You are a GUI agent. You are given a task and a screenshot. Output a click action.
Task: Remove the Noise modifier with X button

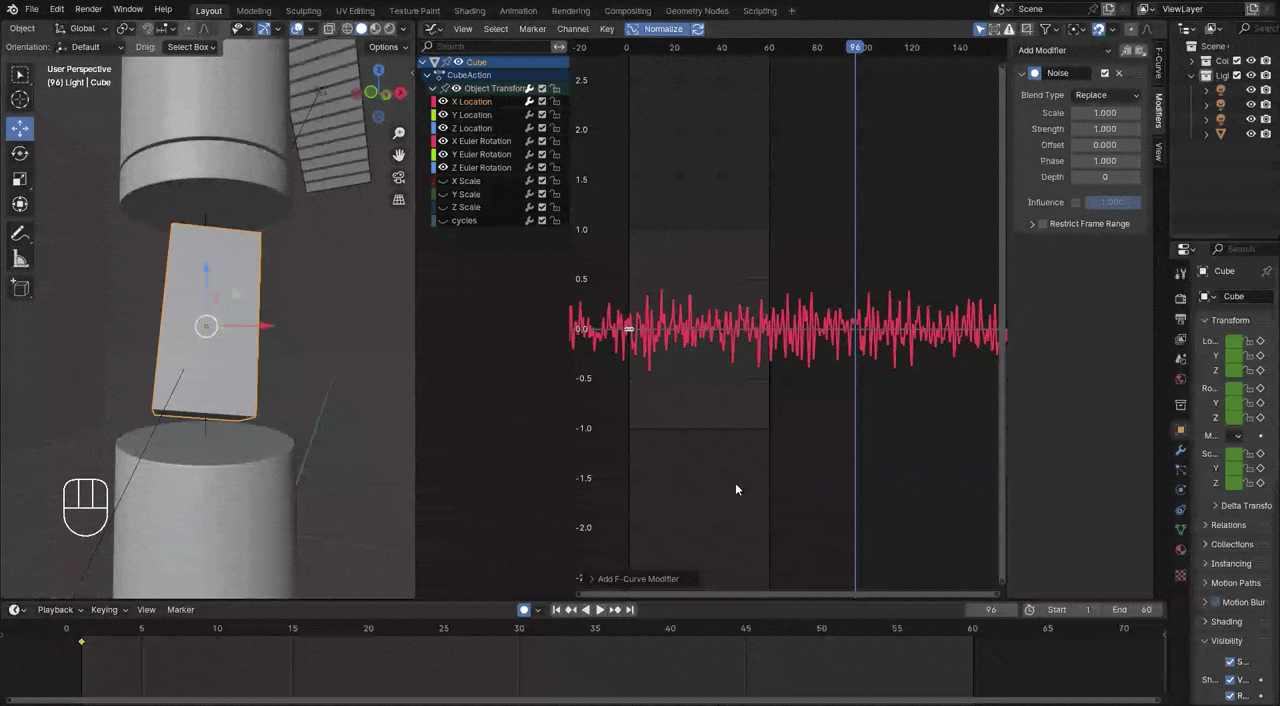coord(1119,73)
